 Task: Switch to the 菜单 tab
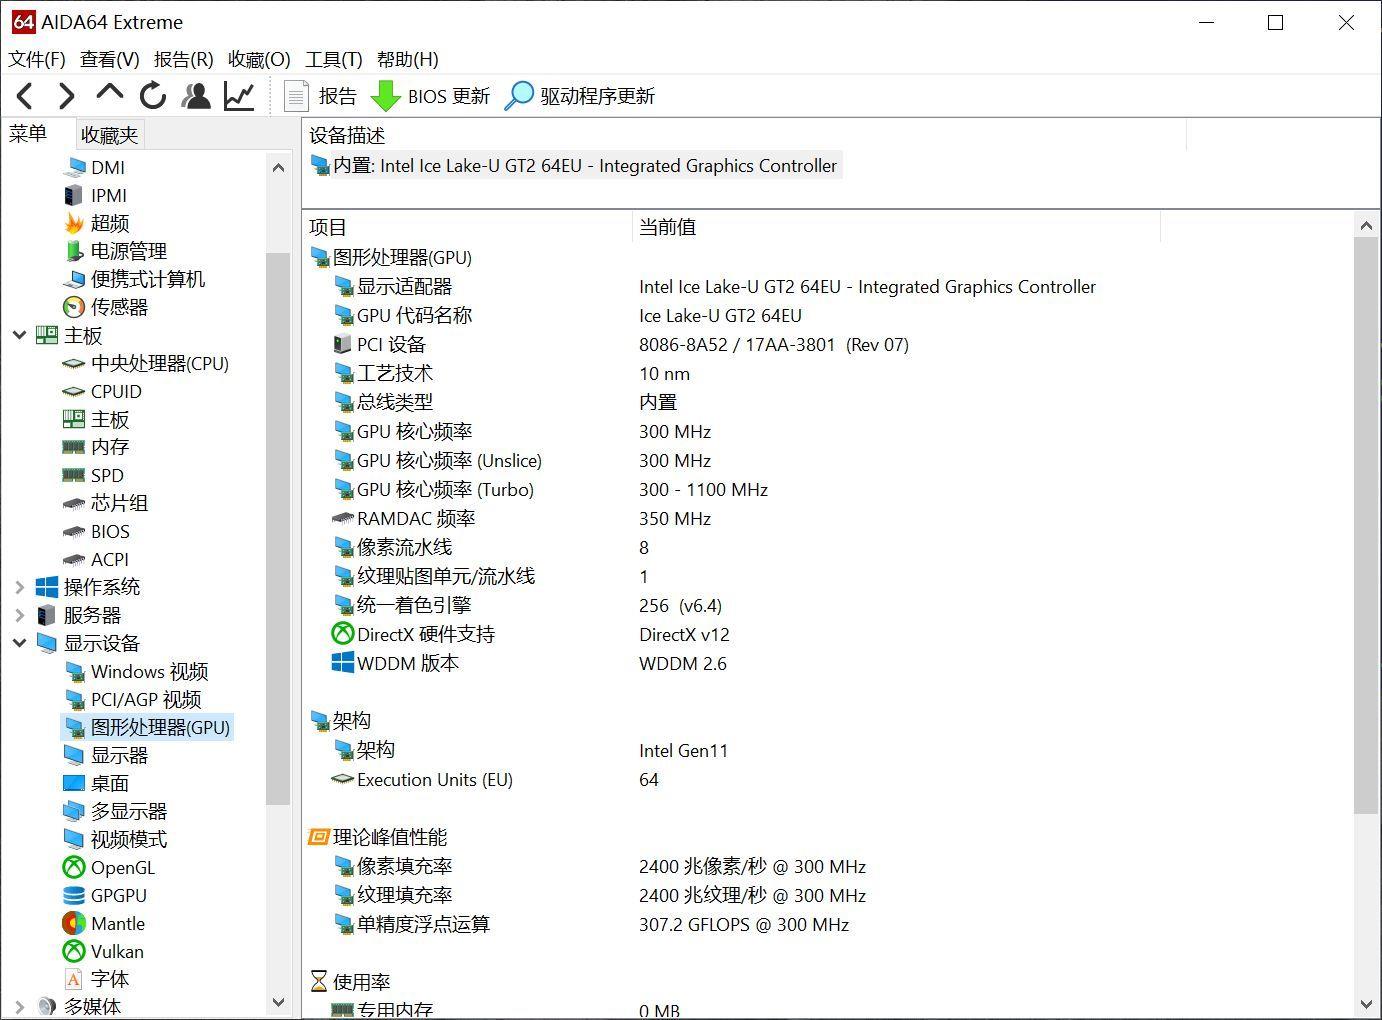click(28, 134)
